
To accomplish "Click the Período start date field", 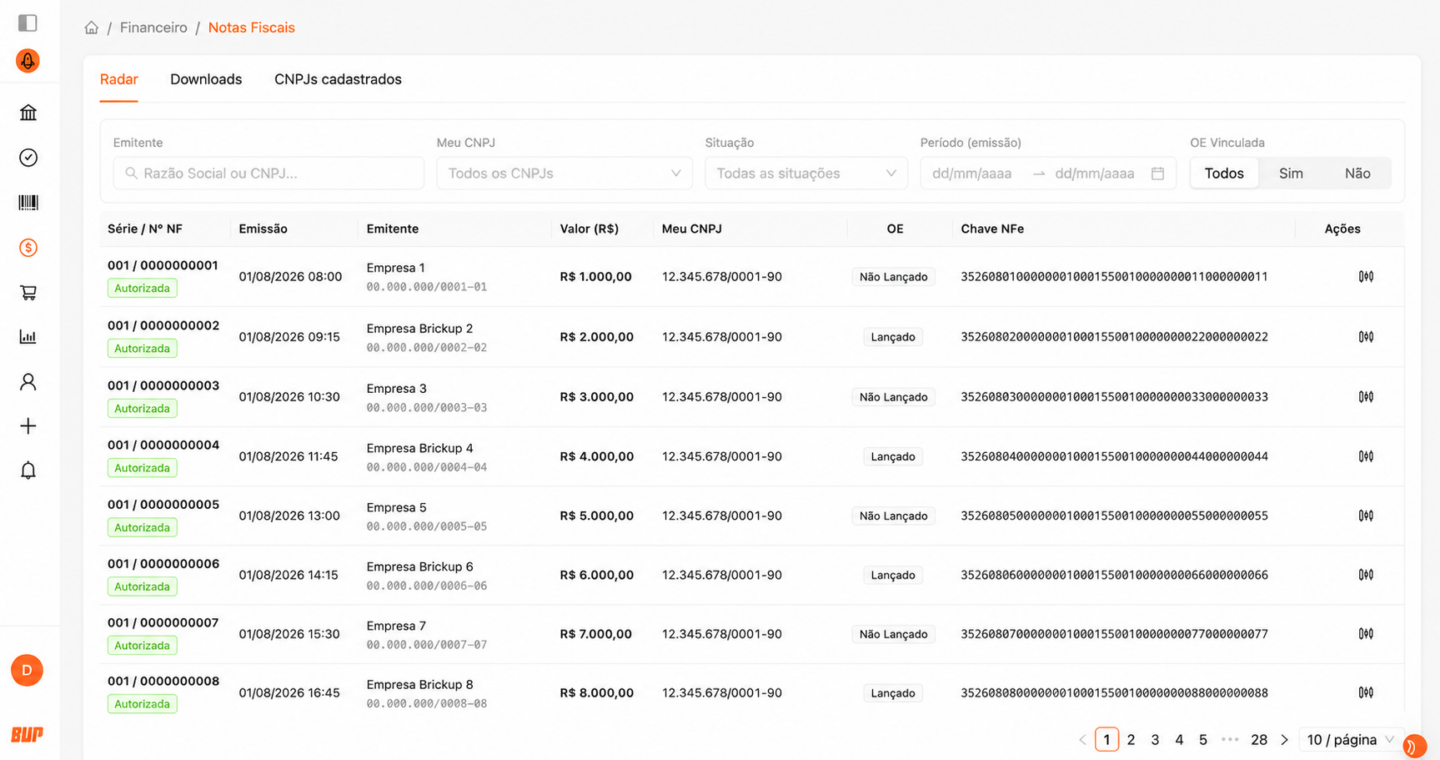I will pos(973,173).
